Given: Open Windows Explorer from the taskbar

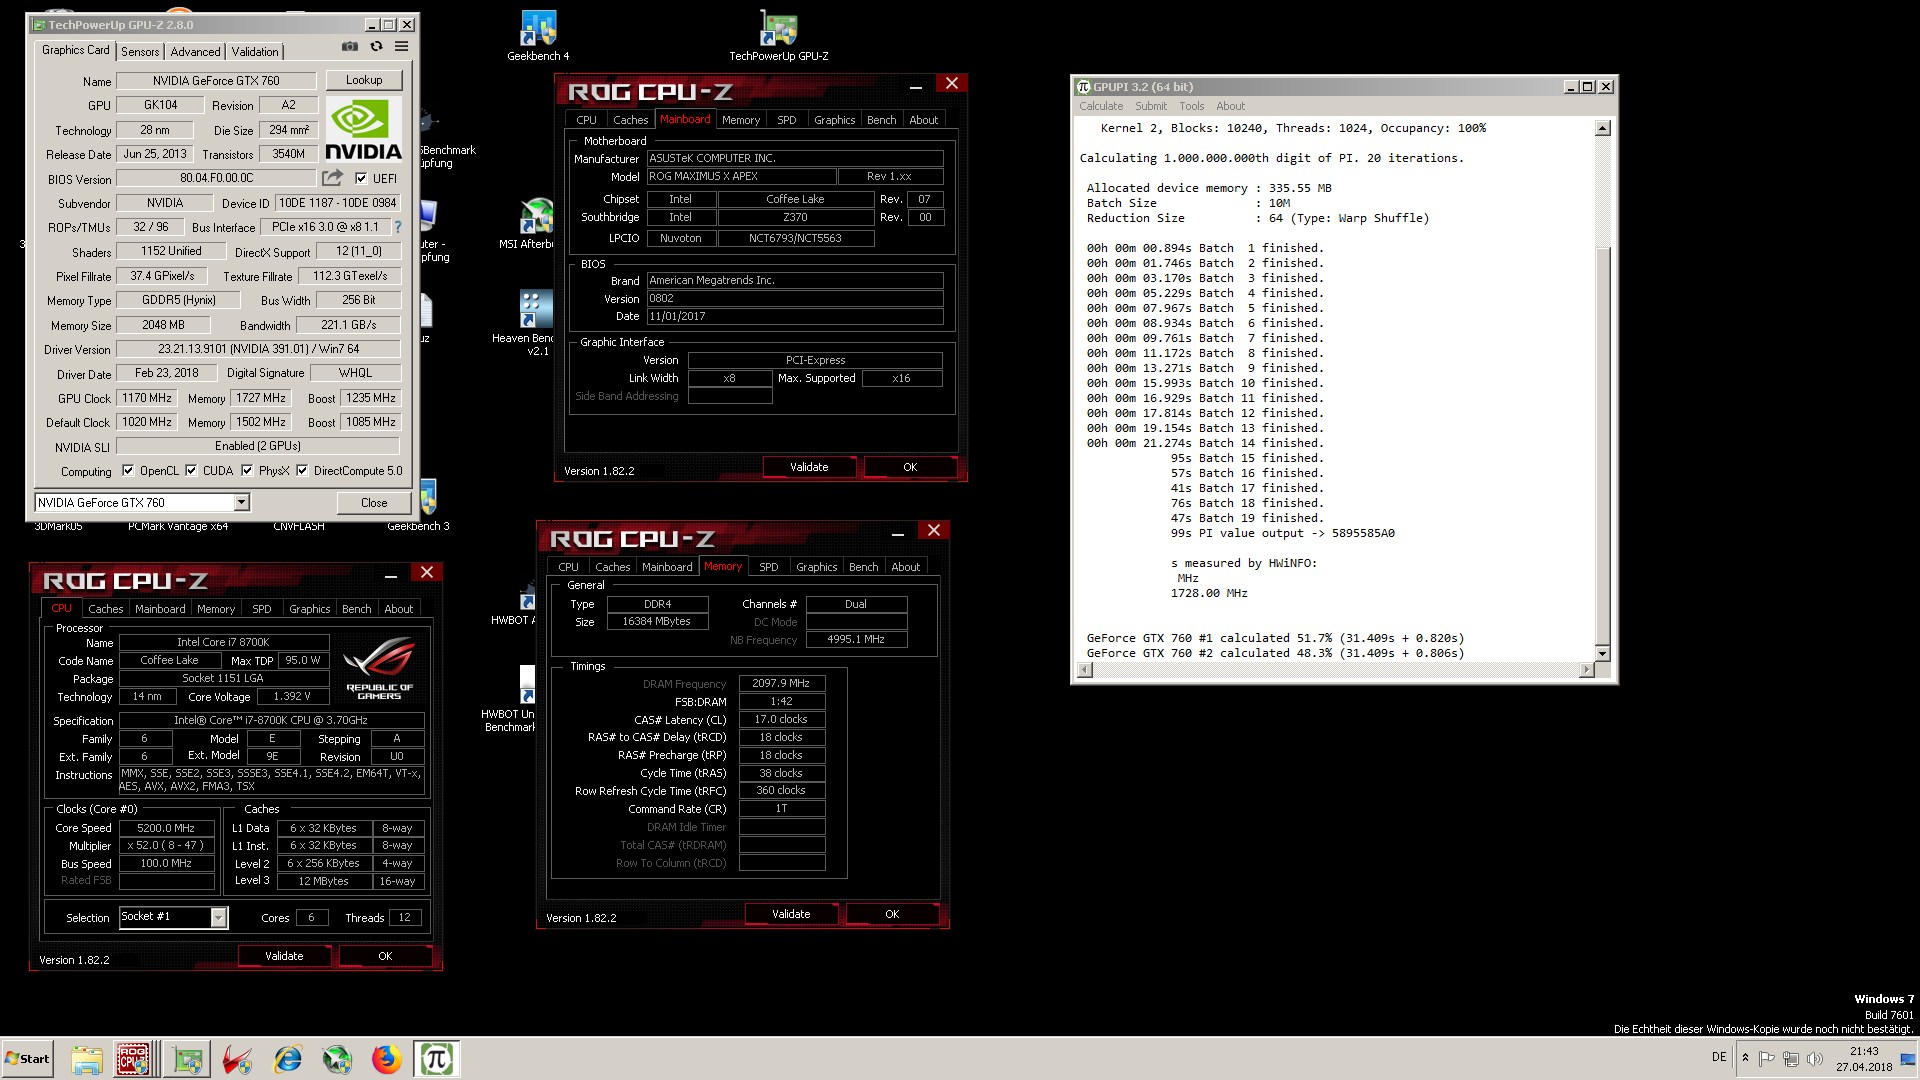Looking at the screenshot, I should (x=86, y=1059).
